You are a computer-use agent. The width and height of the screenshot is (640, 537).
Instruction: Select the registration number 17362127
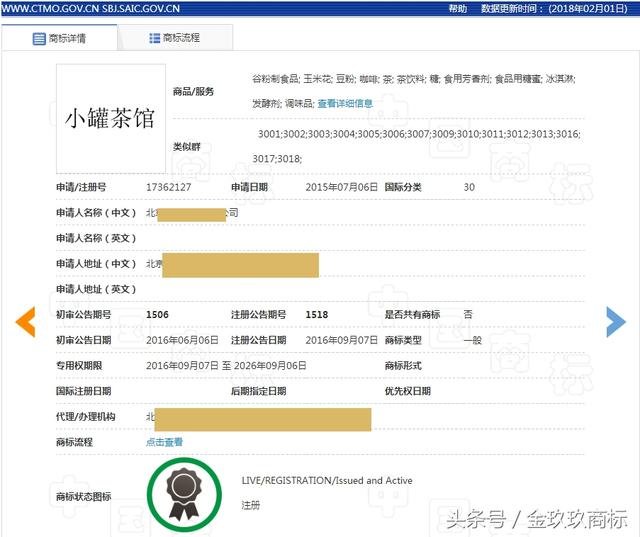169,187
